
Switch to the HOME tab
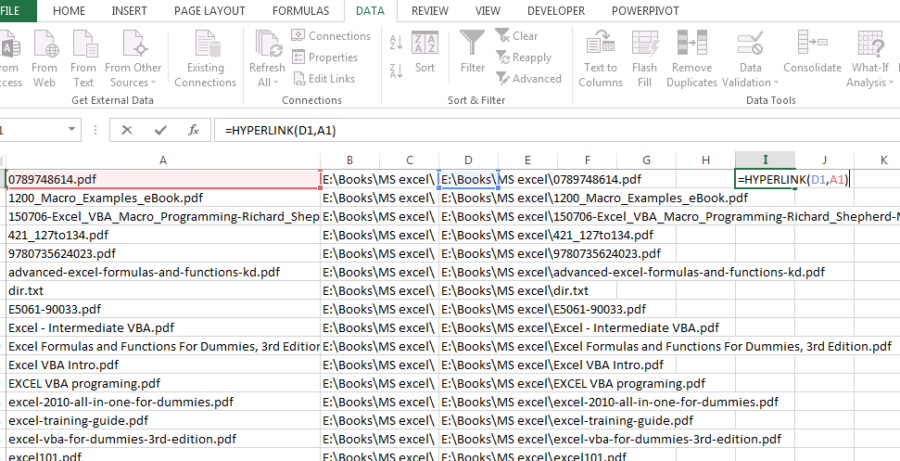pos(68,11)
